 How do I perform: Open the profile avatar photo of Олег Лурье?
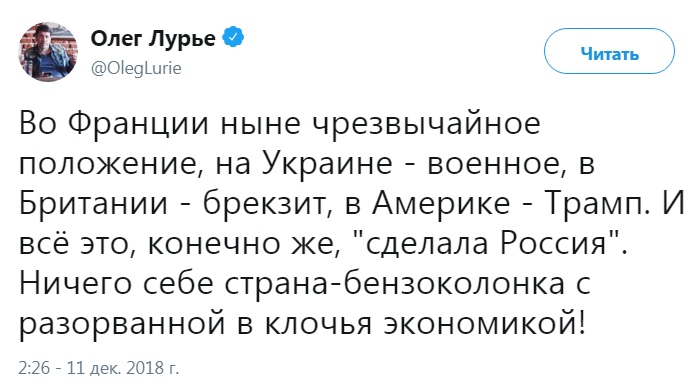pos(48,52)
